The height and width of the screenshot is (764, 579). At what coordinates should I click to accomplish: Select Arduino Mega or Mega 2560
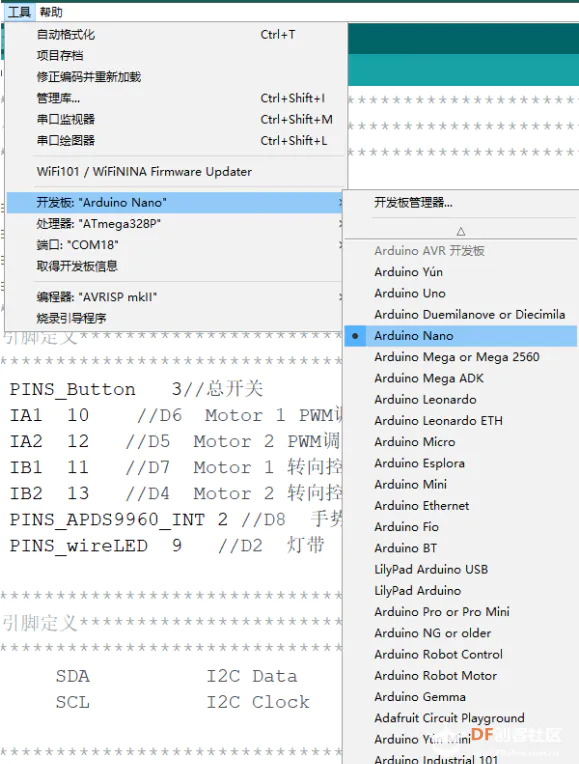[x=461, y=357]
